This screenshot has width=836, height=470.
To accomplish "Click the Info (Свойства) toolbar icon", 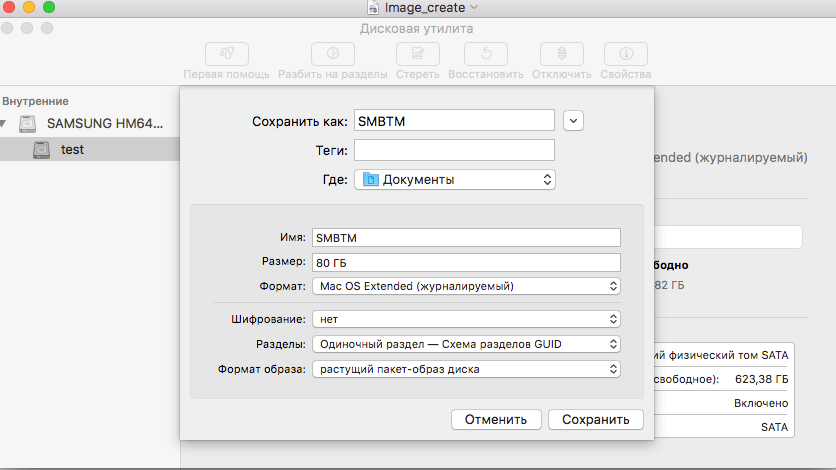I will pyautogui.click(x=625, y=54).
